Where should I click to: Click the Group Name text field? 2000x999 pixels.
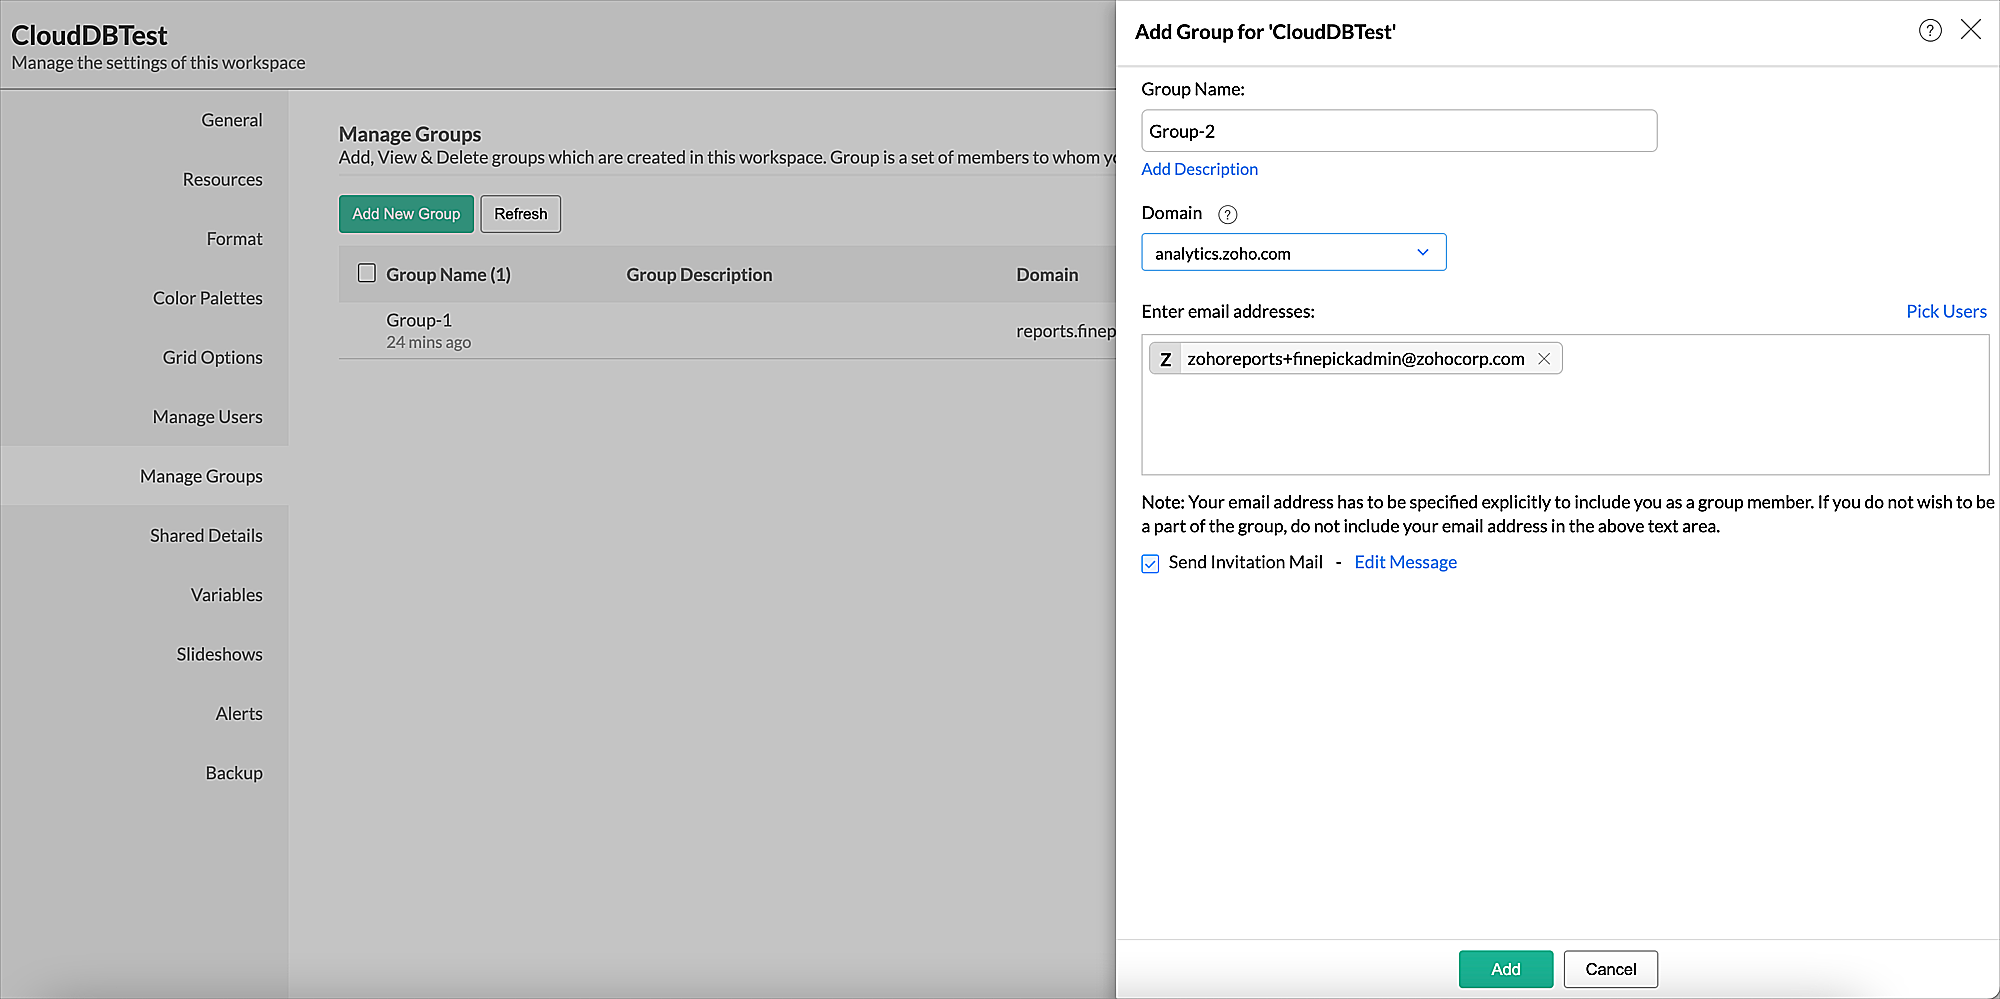pos(1398,131)
